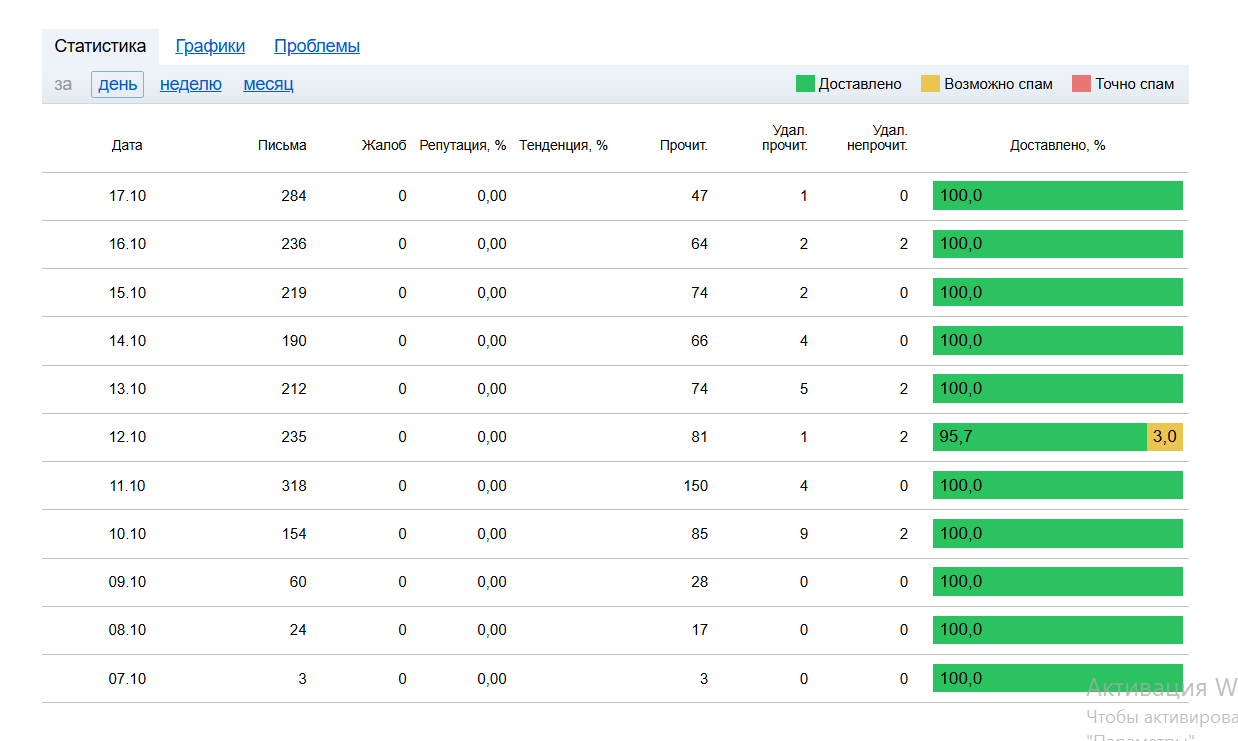The image size is (1238, 741).
Task: Click the Доставлено, % column header
Action: coord(1057,145)
